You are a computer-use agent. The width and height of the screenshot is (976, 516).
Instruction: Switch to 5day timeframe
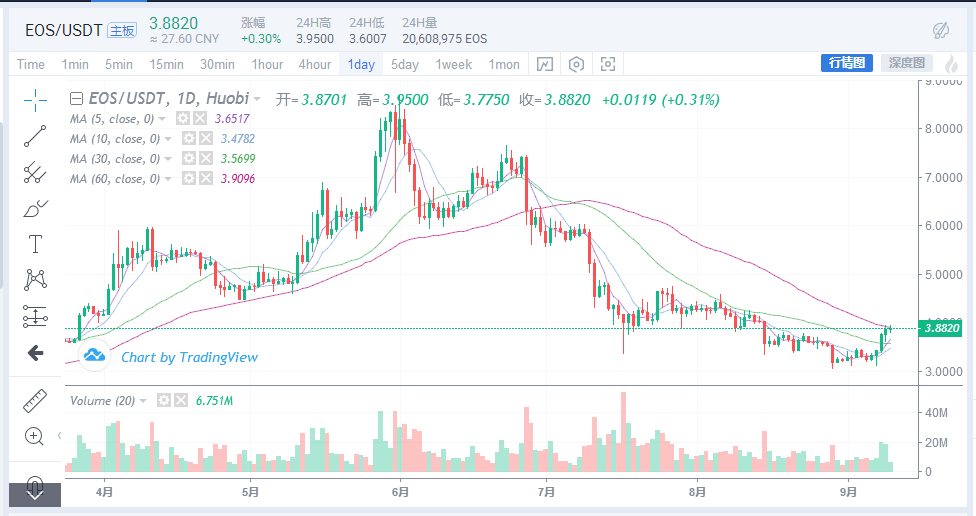(x=405, y=64)
